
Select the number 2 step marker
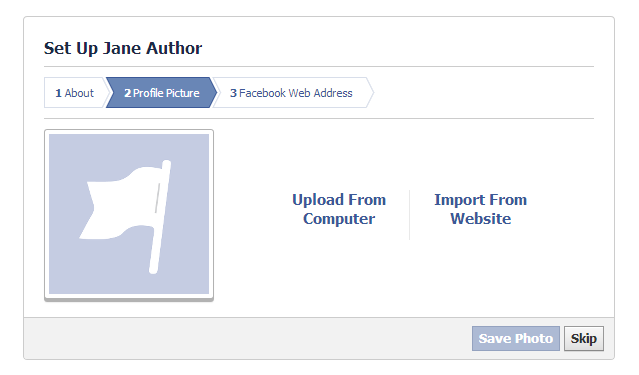click(x=128, y=93)
